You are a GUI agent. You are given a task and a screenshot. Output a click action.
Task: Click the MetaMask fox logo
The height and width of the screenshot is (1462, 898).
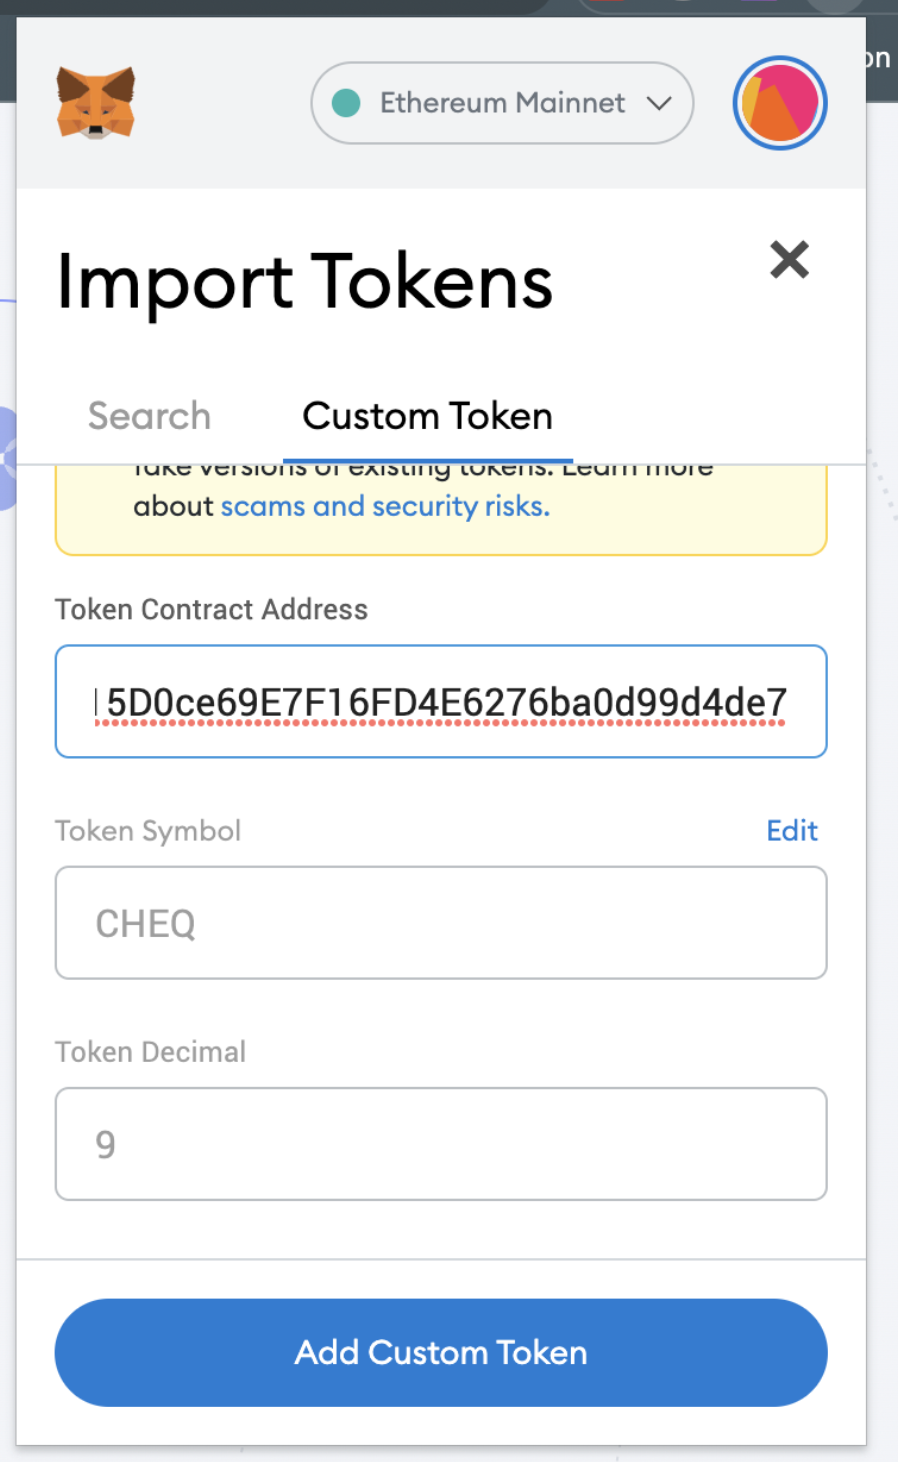coord(95,103)
